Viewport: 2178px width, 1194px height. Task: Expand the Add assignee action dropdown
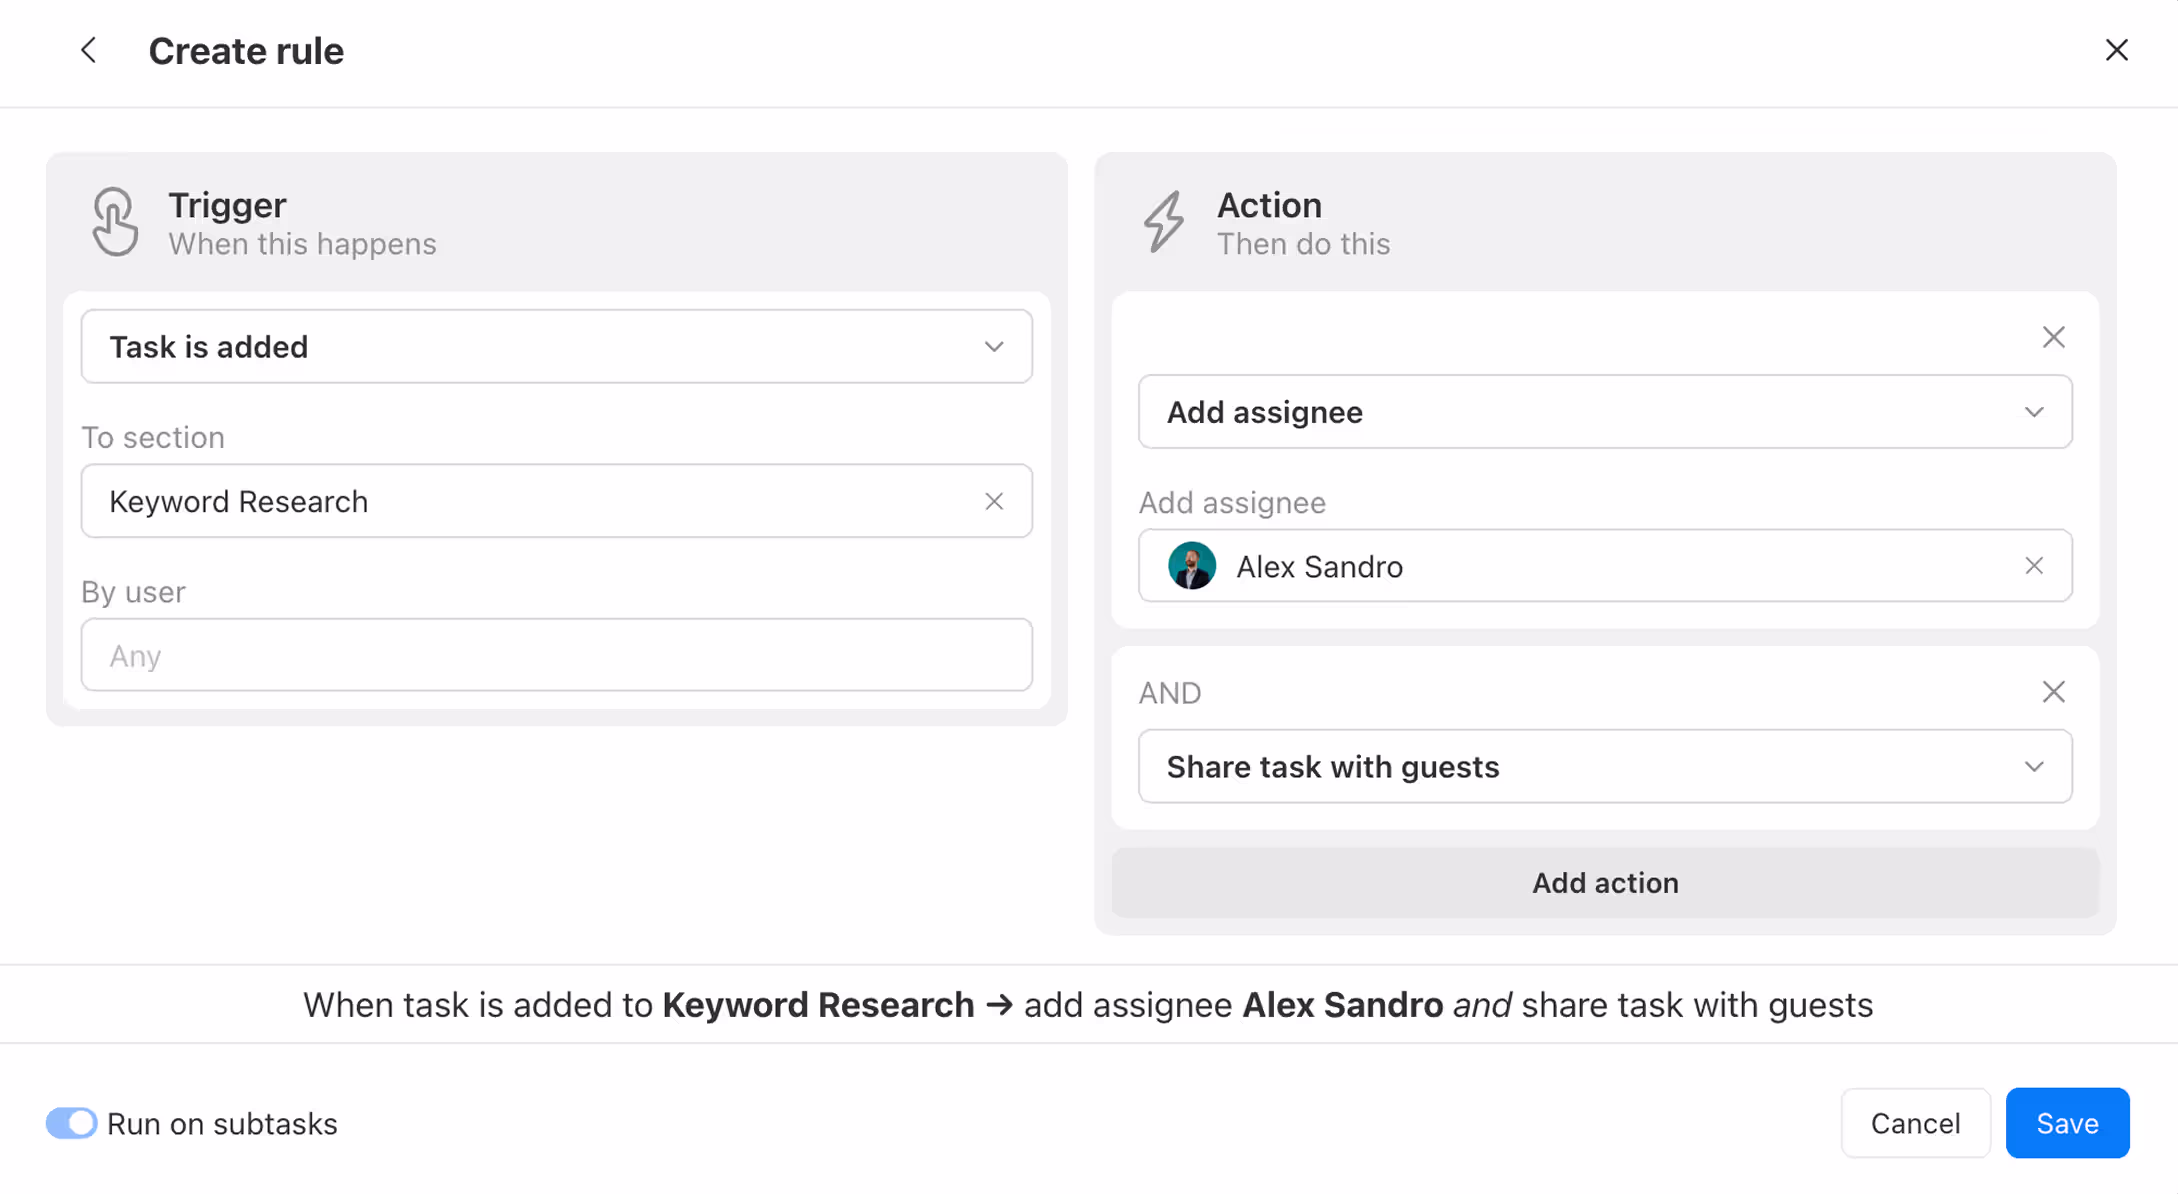[1604, 412]
